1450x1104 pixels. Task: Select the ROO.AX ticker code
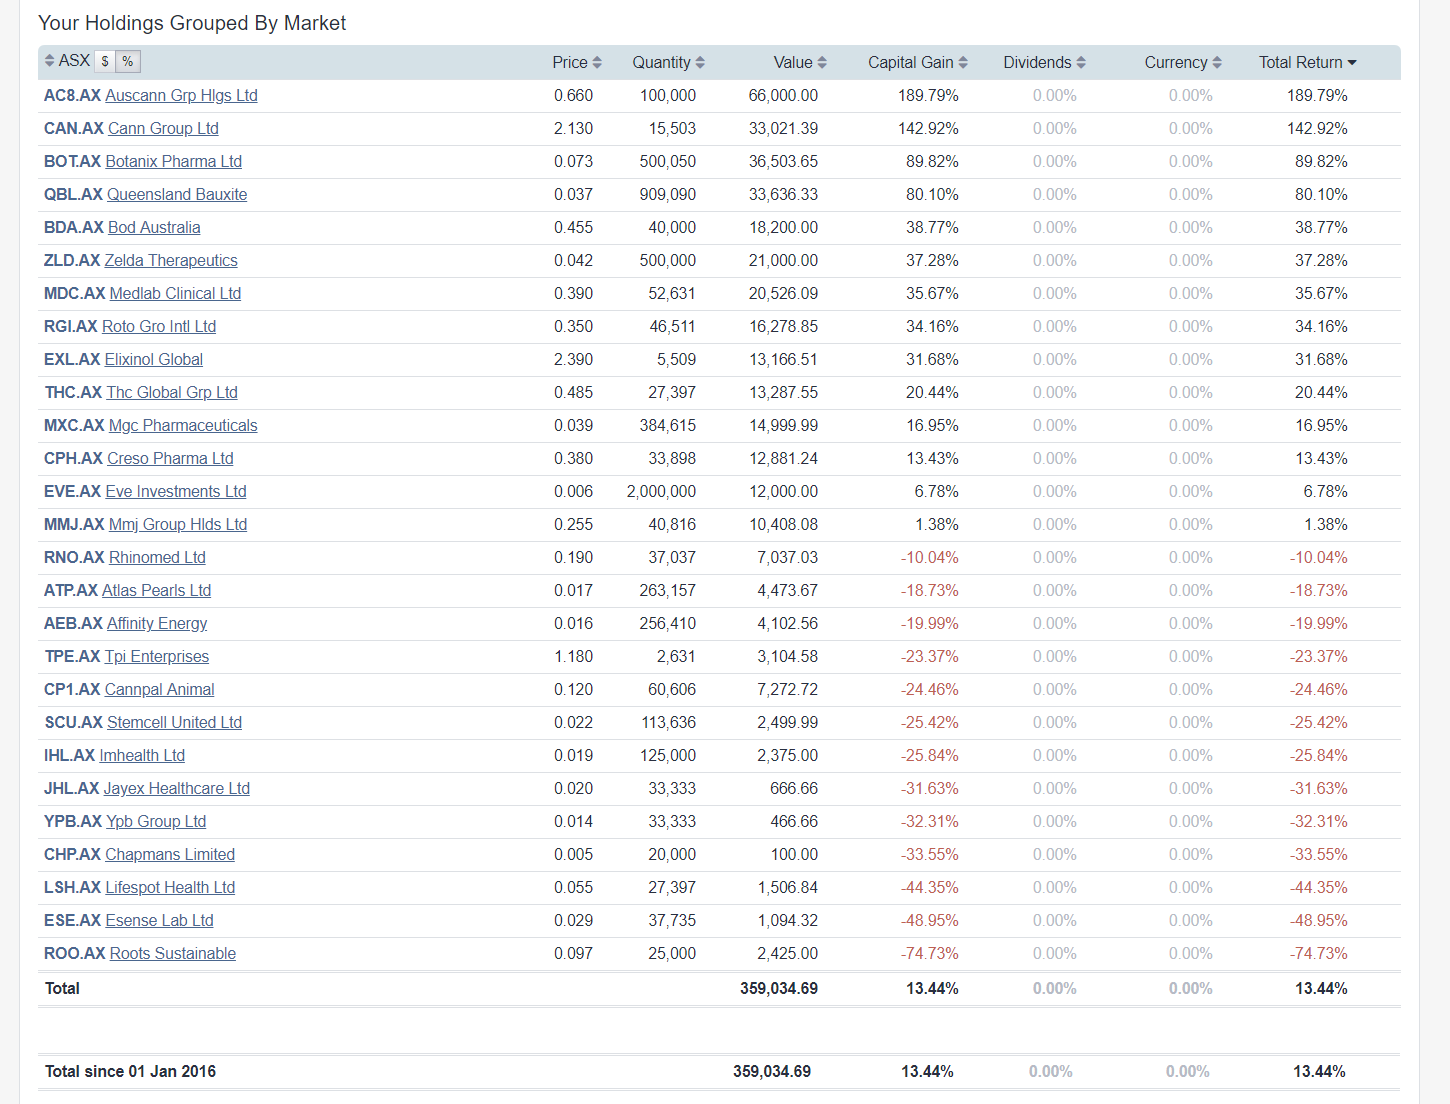coord(75,953)
